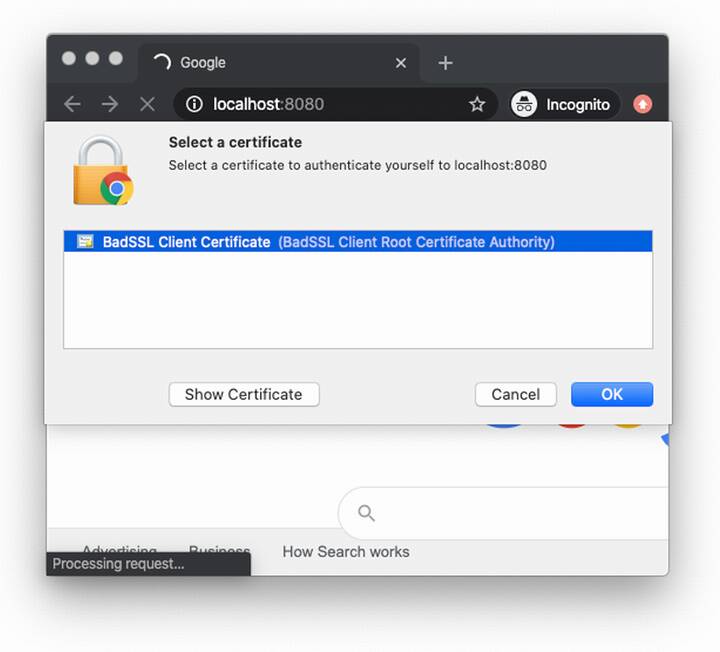Open site information for localhost:8080
This screenshot has width=720, height=652.
click(195, 104)
